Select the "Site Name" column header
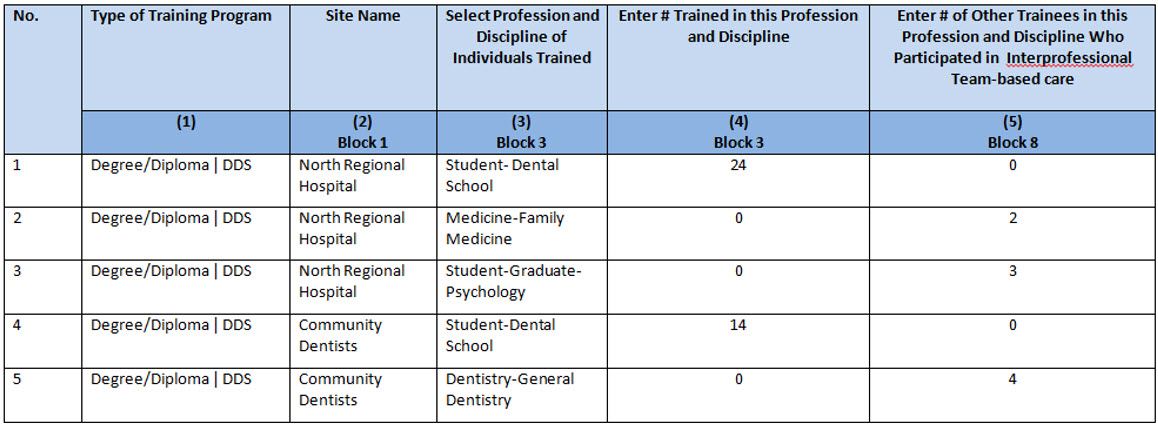The height and width of the screenshot is (424, 1158). tap(362, 16)
